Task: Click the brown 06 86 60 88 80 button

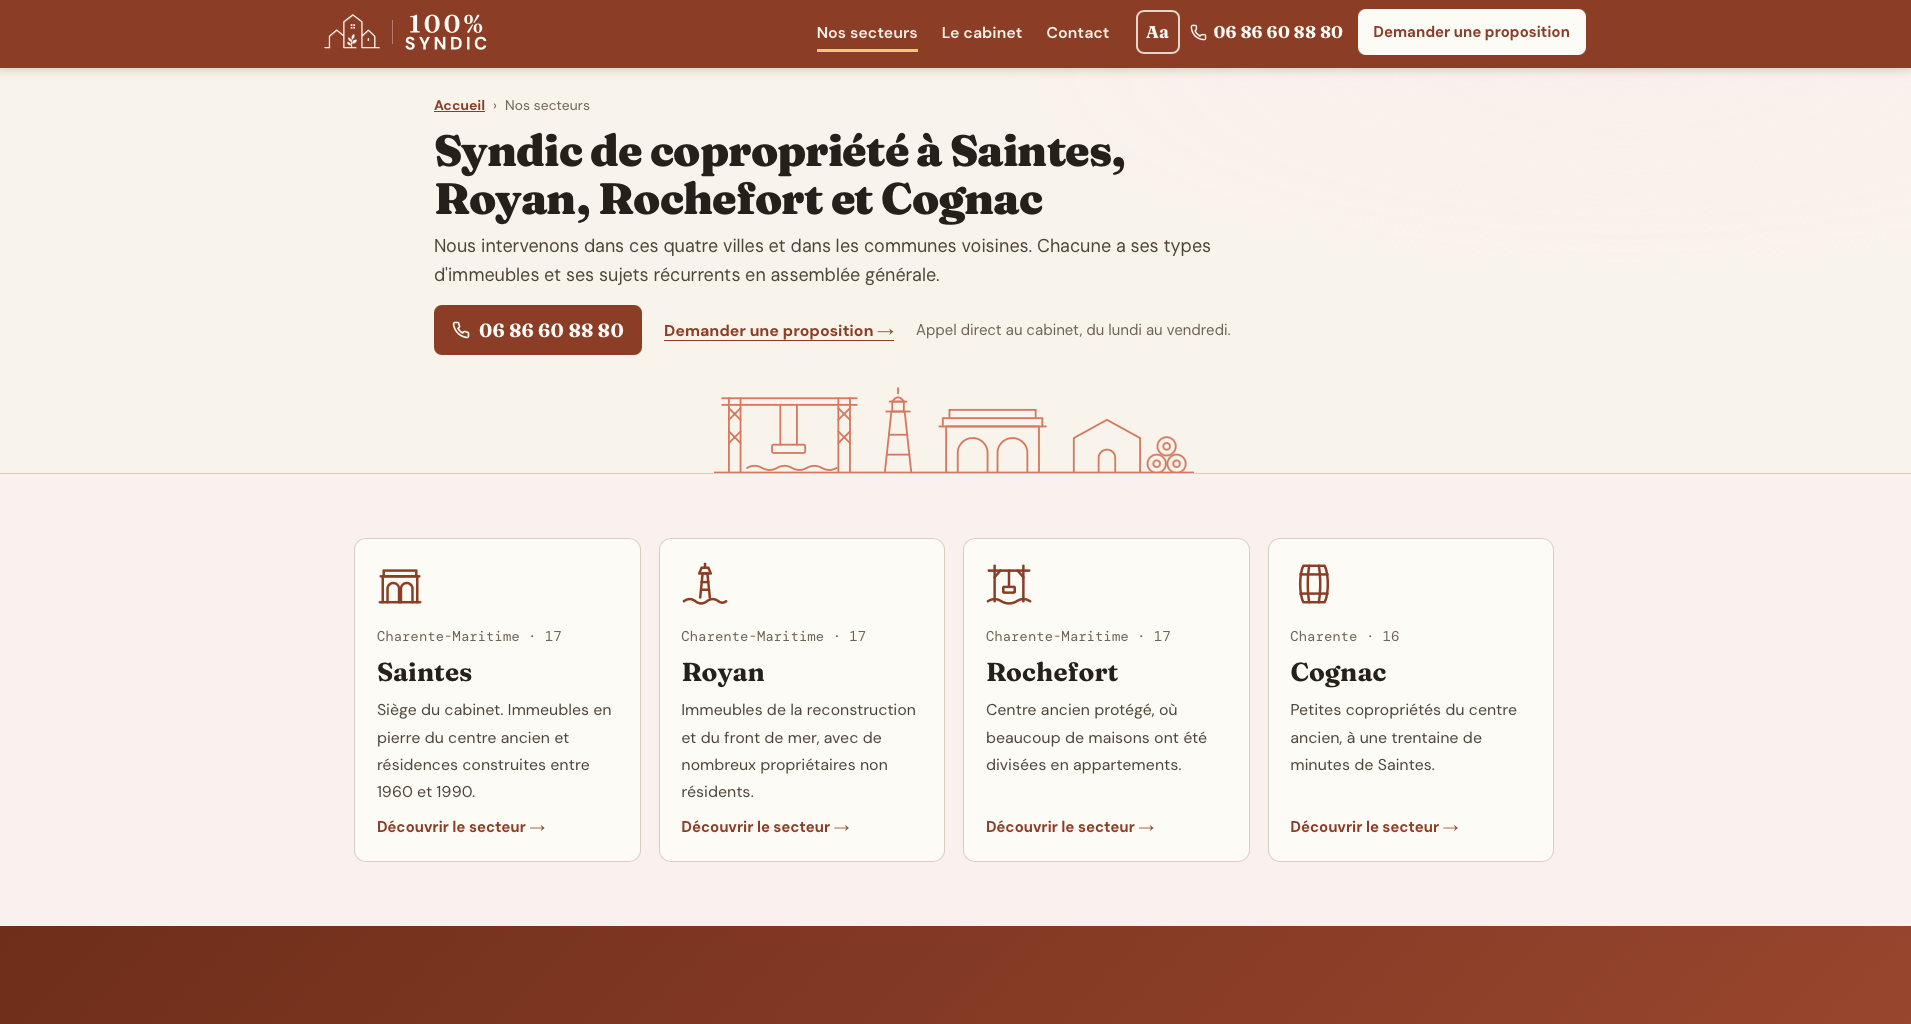Action: point(538,330)
